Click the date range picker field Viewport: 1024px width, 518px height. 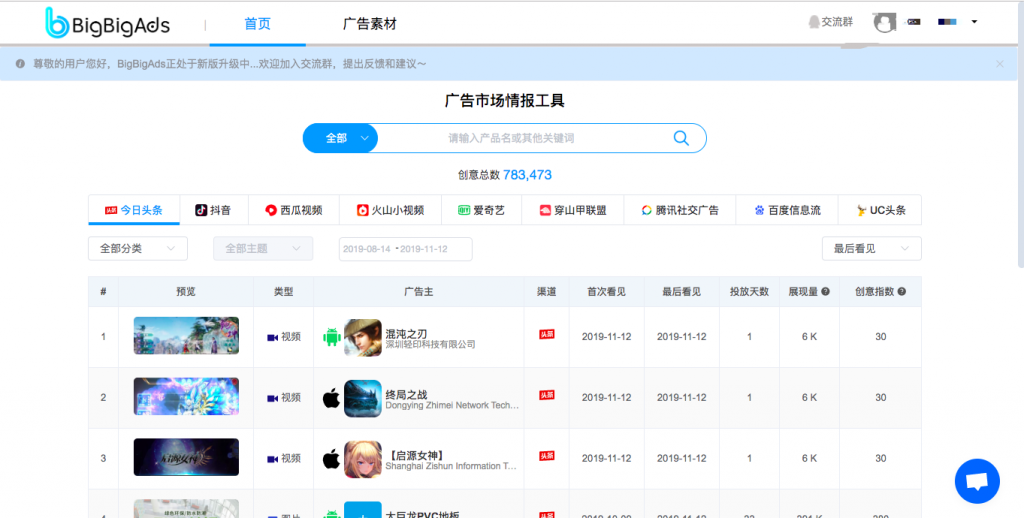[406, 249]
